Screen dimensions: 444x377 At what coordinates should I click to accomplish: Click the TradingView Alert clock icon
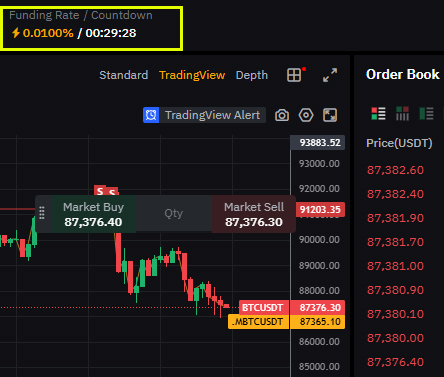pyautogui.click(x=151, y=115)
